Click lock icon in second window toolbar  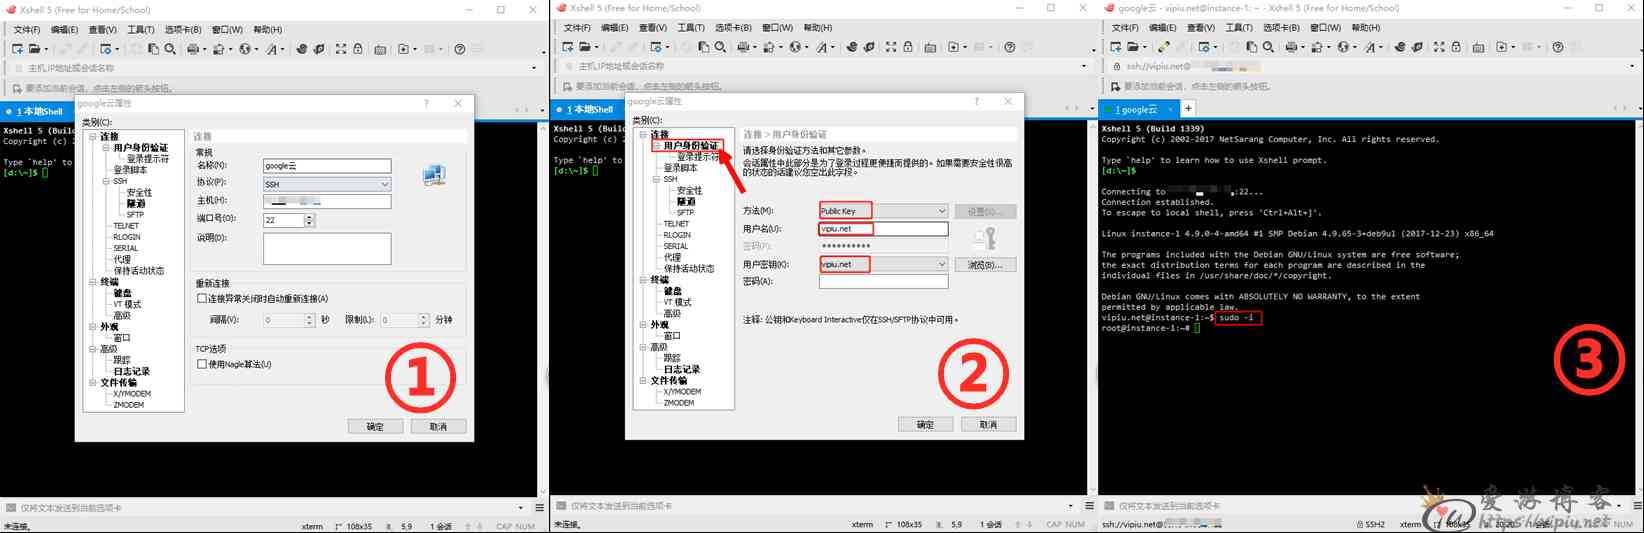[908, 47]
